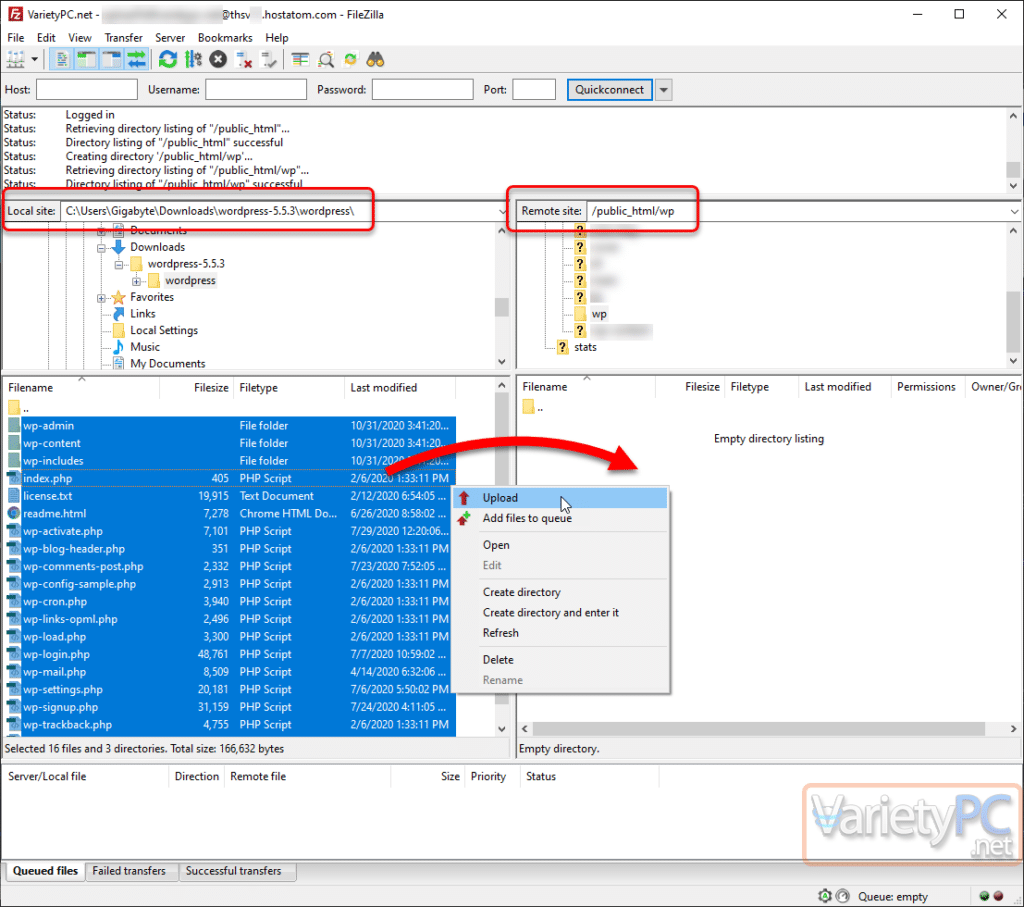Click the green activity LED indicator
Viewport: 1024px width, 907px height.
click(984, 896)
